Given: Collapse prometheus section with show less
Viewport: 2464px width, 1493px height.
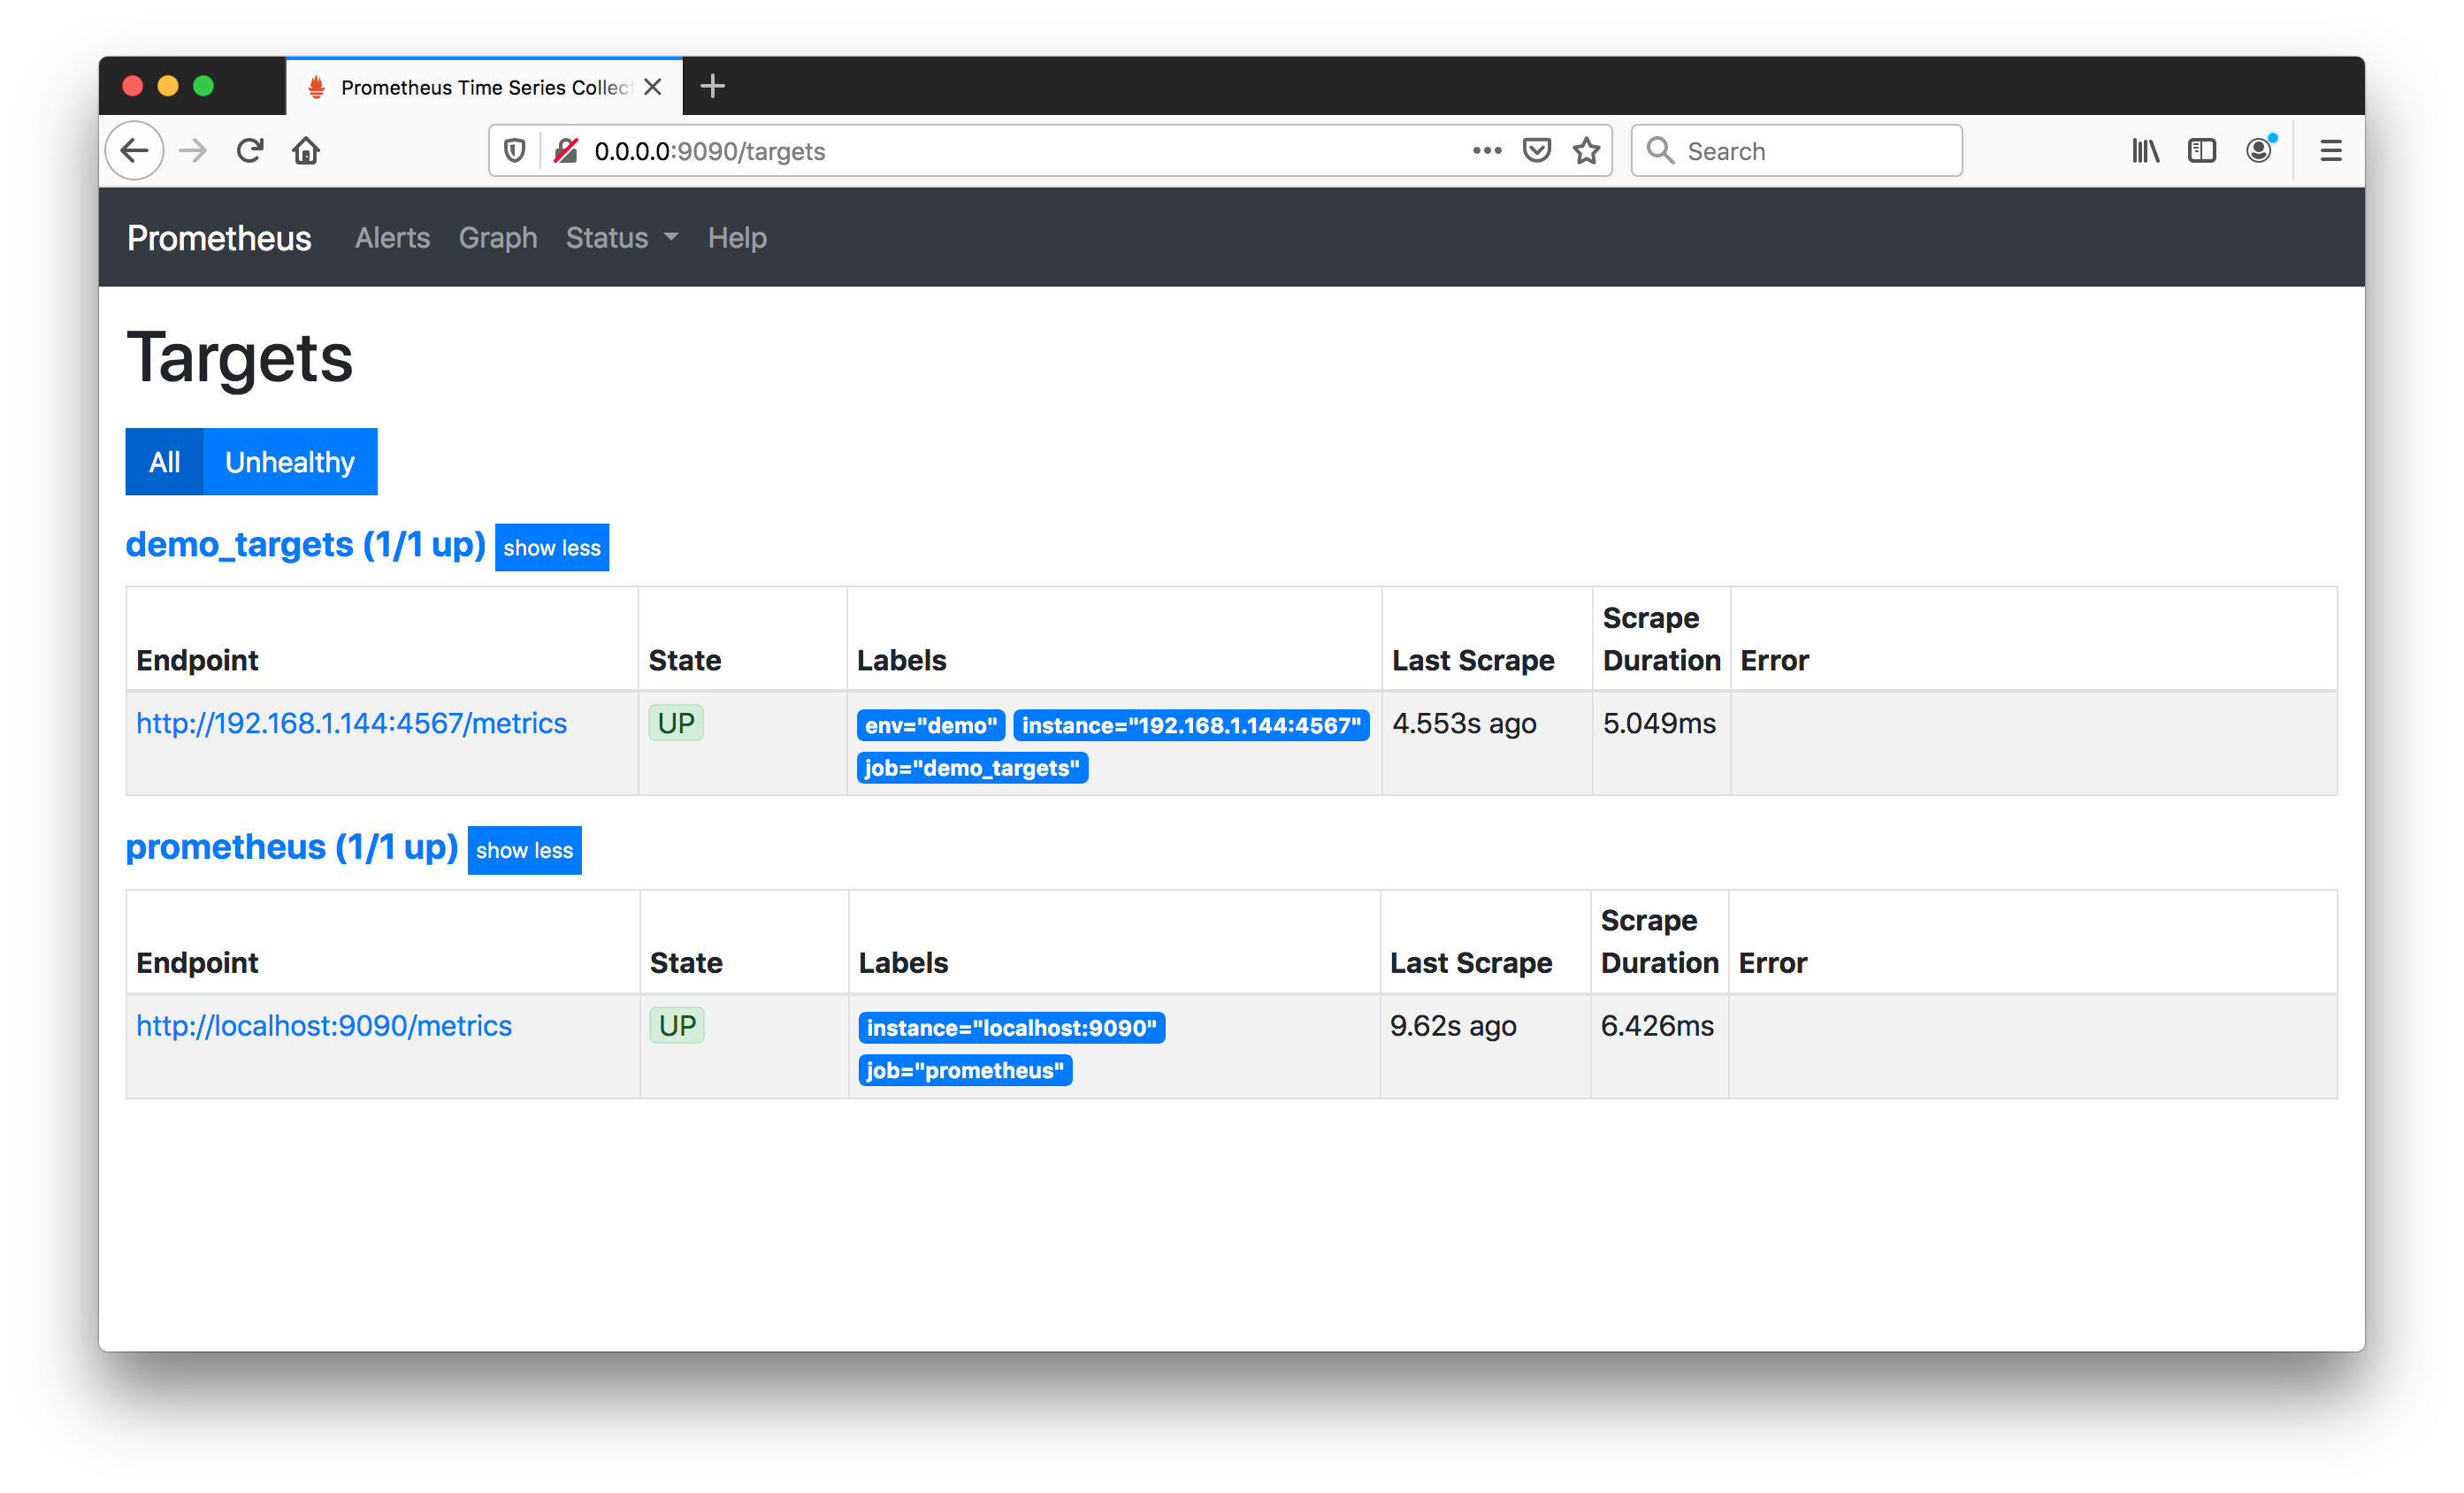Looking at the screenshot, I should click(x=524, y=850).
